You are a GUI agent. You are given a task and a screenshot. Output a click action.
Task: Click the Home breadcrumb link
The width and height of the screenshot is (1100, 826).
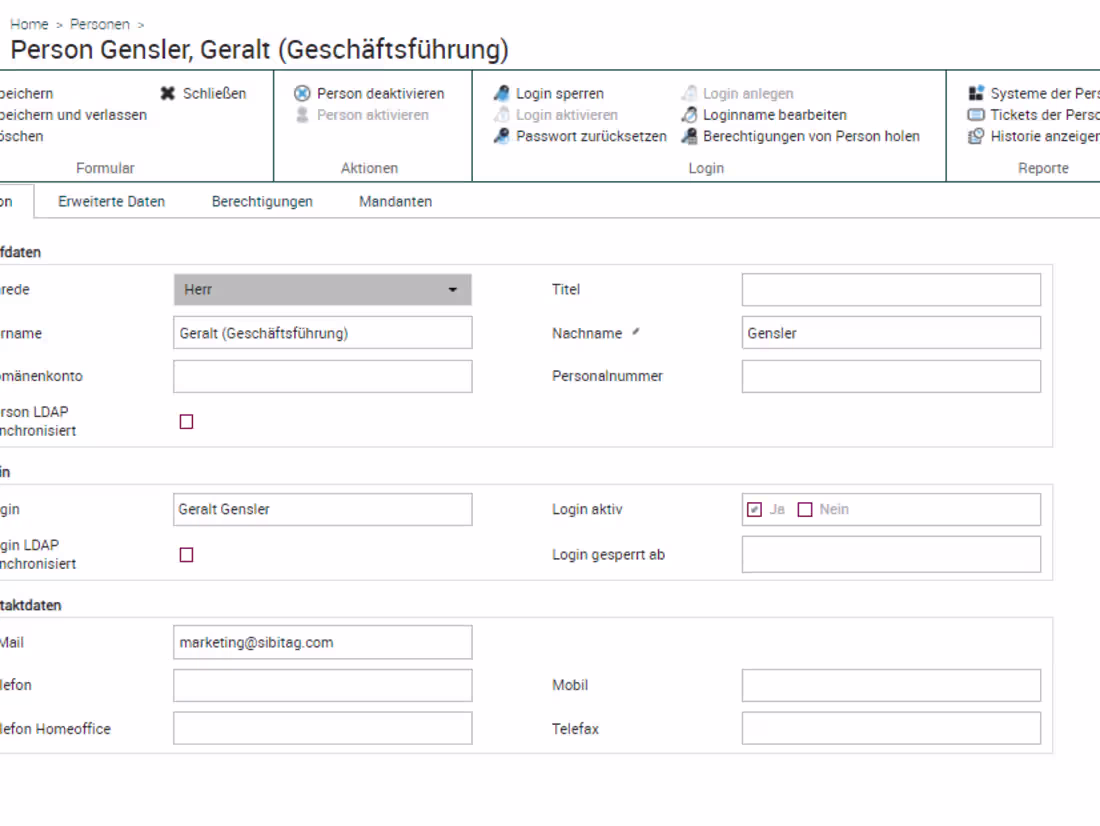click(x=29, y=24)
